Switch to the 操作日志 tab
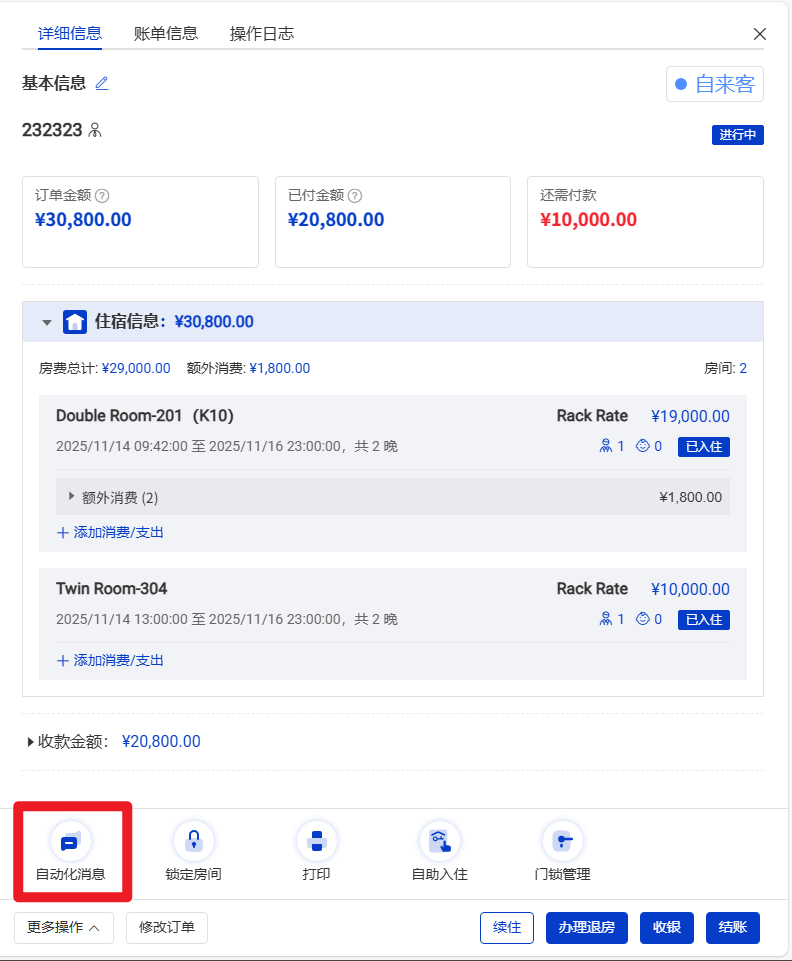792x961 pixels. [262, 33]
